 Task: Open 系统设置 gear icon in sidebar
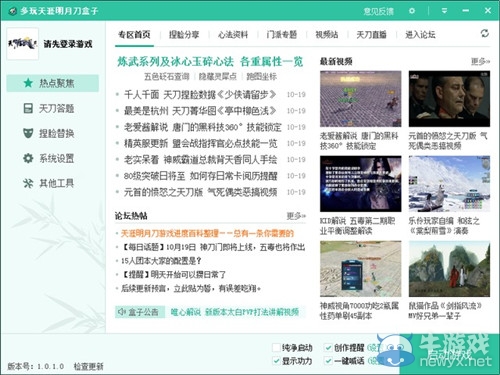[28, 158]
